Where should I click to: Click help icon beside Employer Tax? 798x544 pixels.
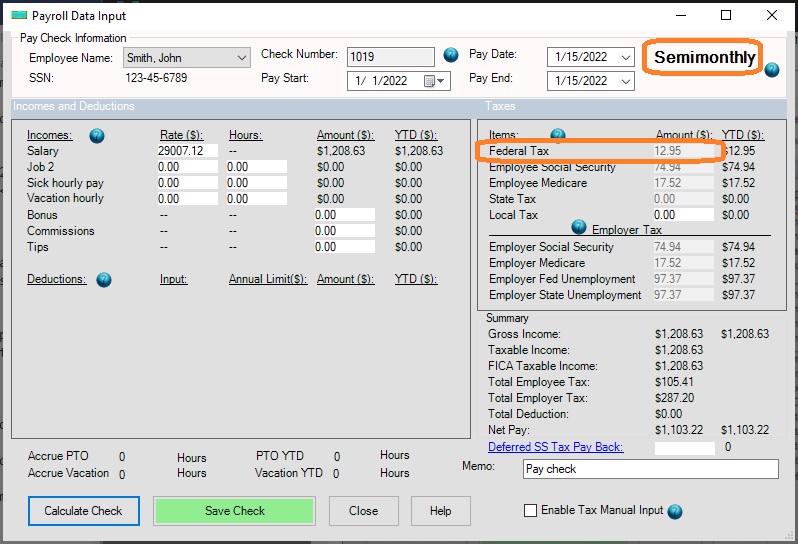(579, 228)
